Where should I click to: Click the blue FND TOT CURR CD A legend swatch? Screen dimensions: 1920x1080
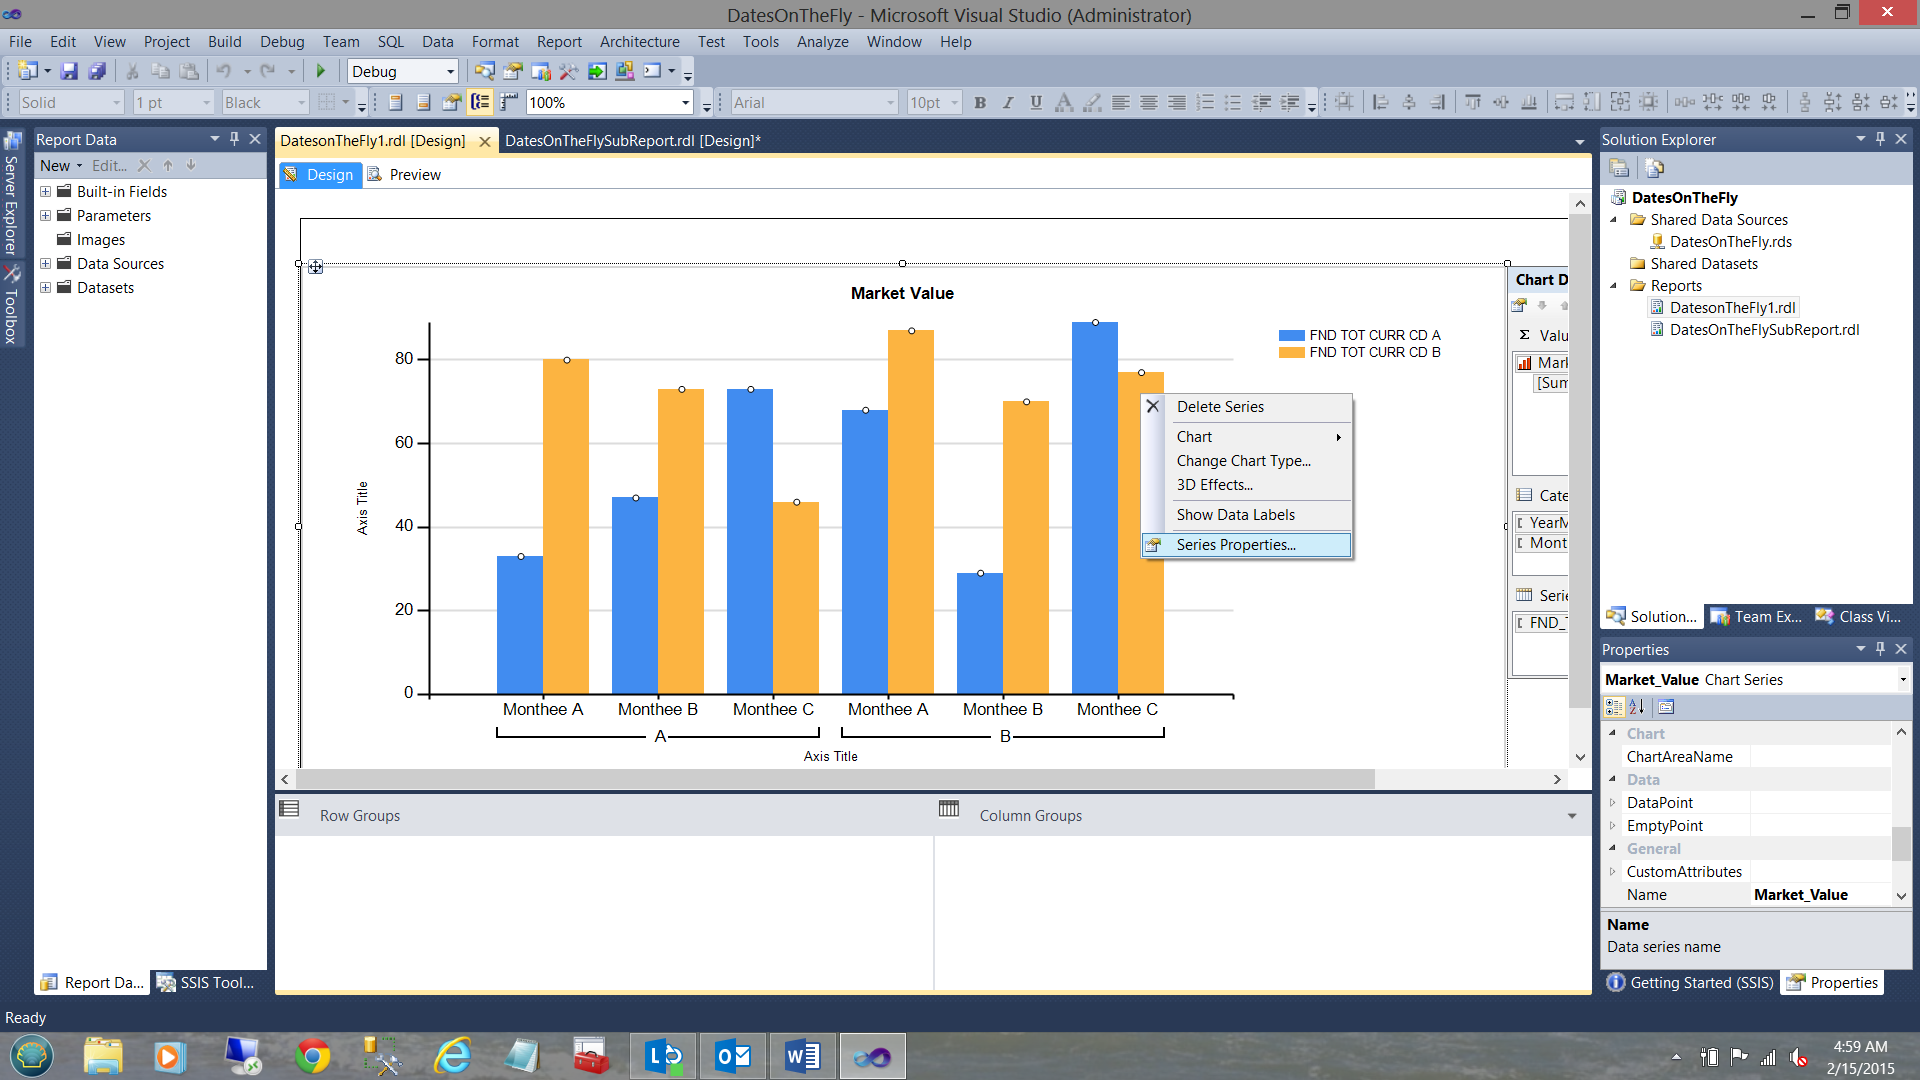tap(1291, 336)
